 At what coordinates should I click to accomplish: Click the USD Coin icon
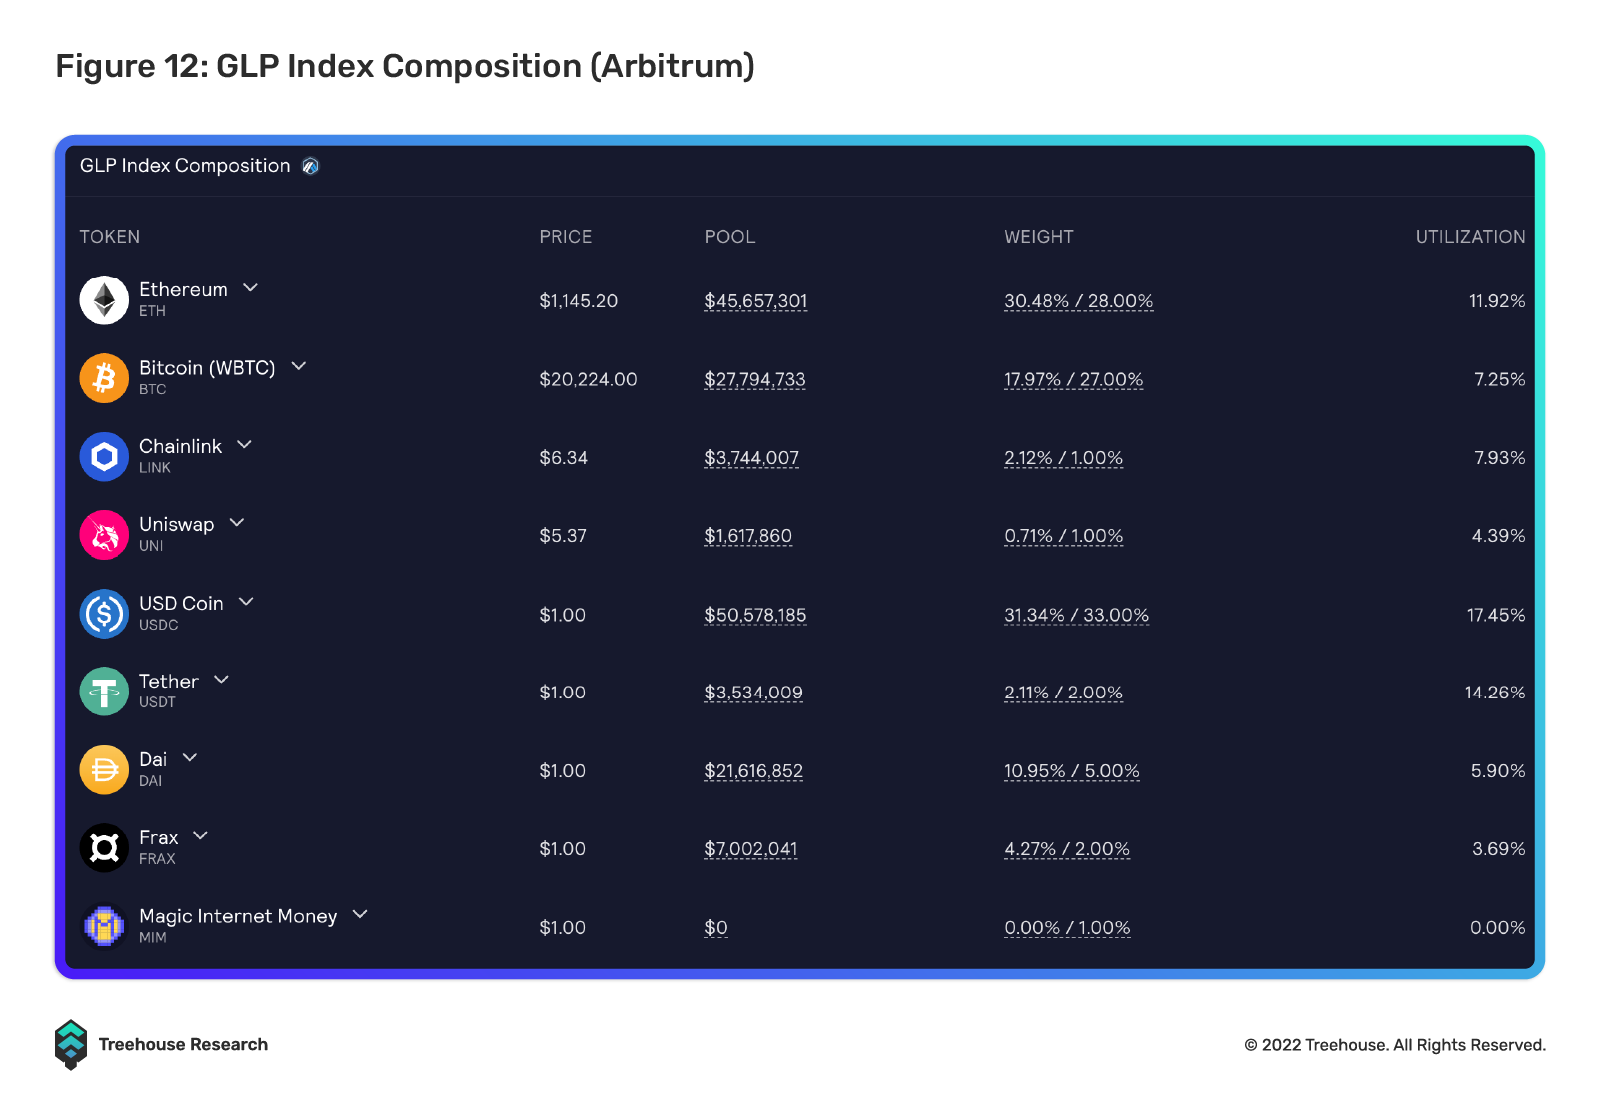click(104, 614)
